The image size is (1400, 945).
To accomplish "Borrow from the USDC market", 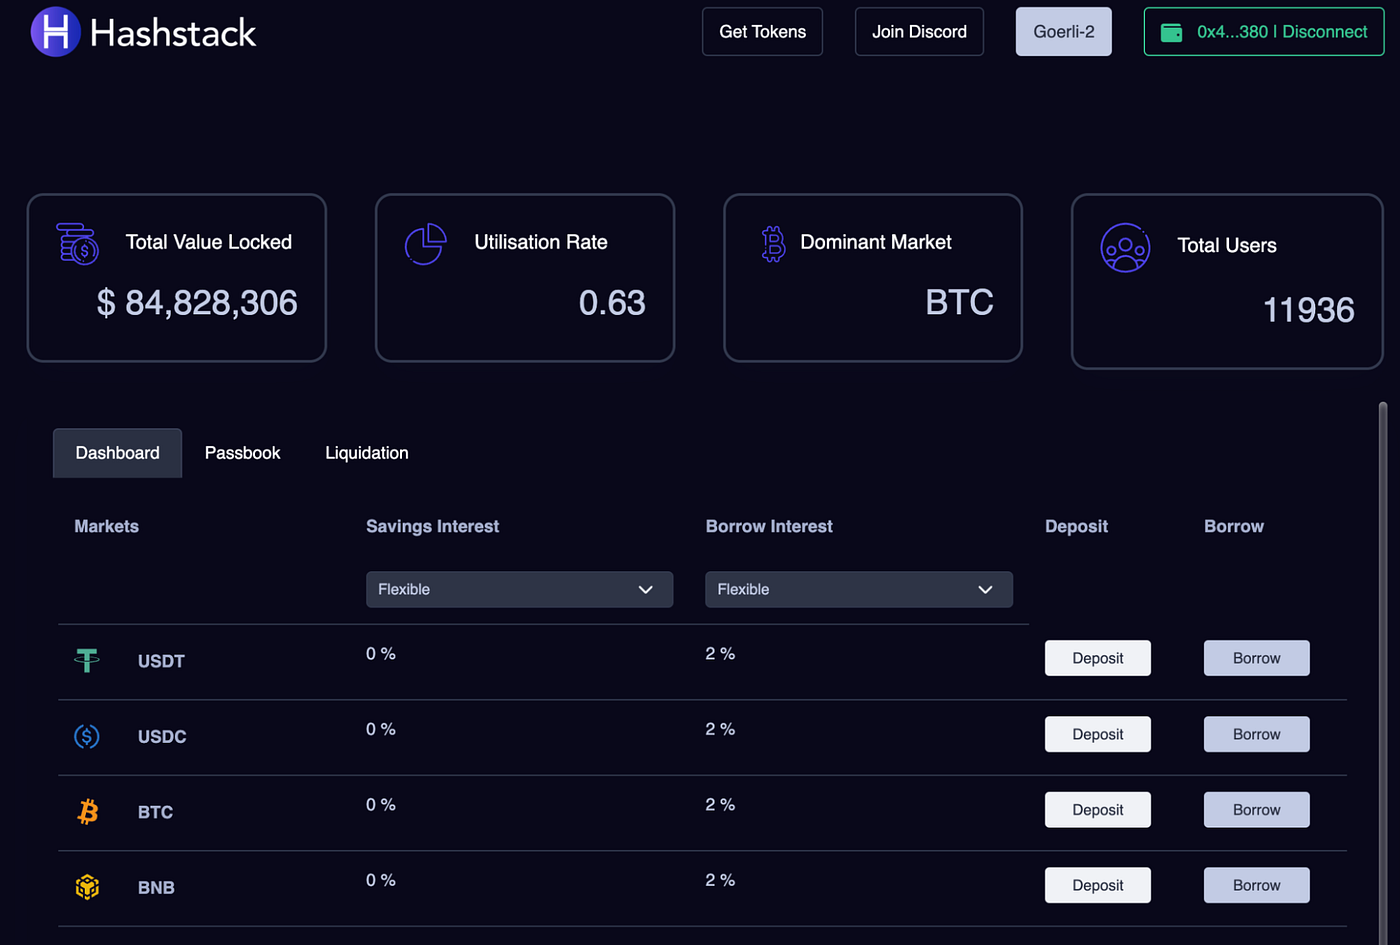I will [x=1257, y=734].
